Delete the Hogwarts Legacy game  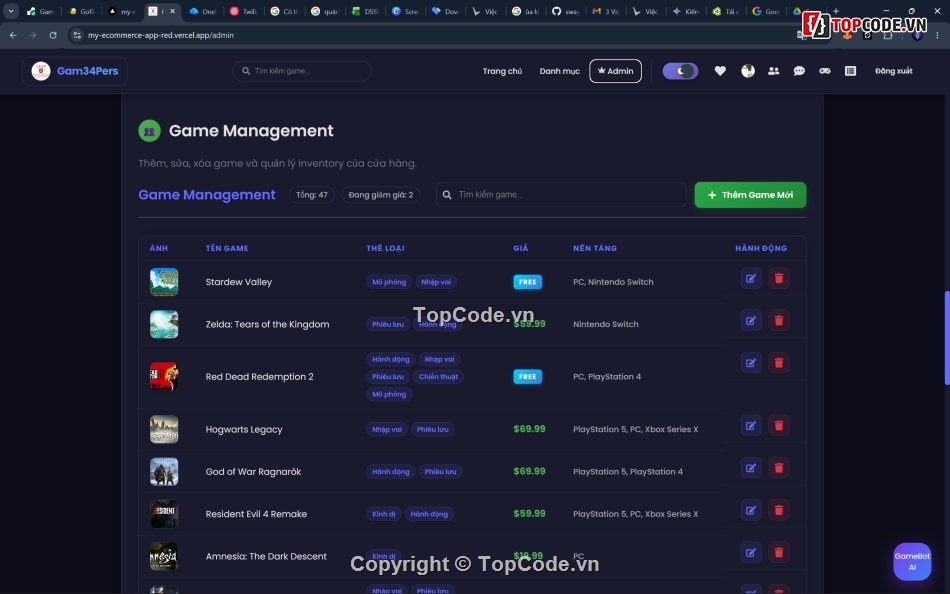click(779, 426)
